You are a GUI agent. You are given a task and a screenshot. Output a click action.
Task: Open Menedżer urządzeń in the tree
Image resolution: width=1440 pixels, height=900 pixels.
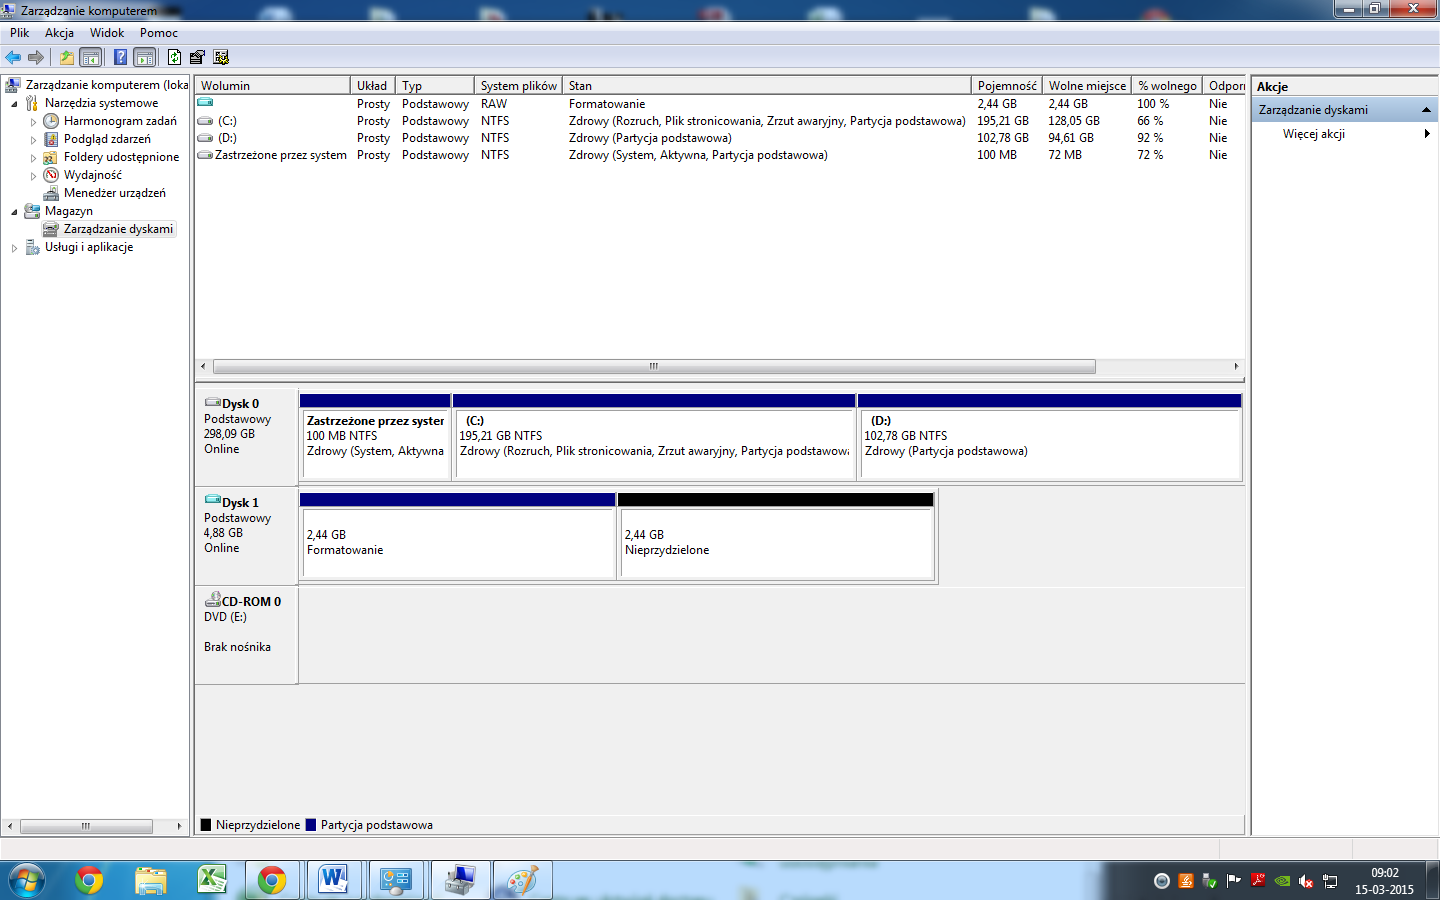pos(114,193)
